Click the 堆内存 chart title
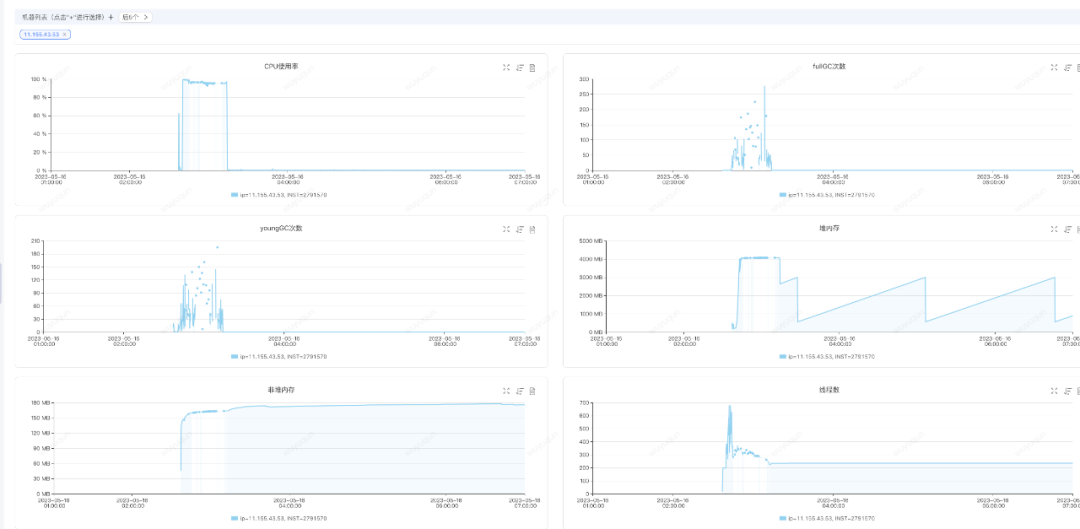The image size is (1080, 529). pos(827,229)
